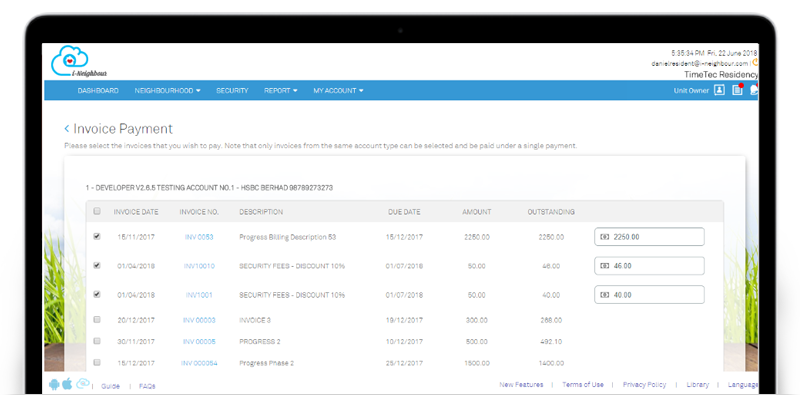Click the 40.00 payment amount field
Screen dimensions: 800x395
click(649, 295)
